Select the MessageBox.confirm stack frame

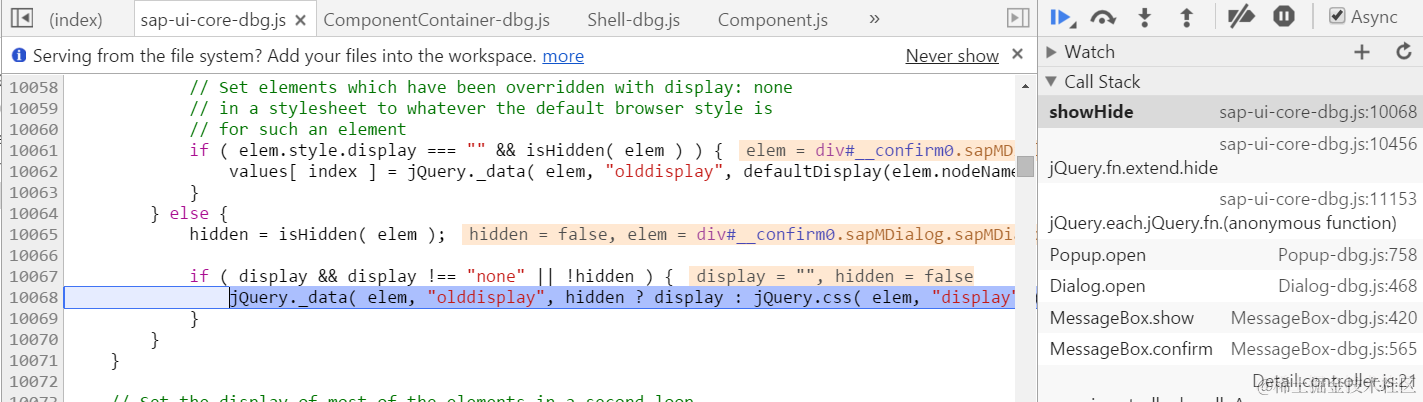tap(1230, 349)
